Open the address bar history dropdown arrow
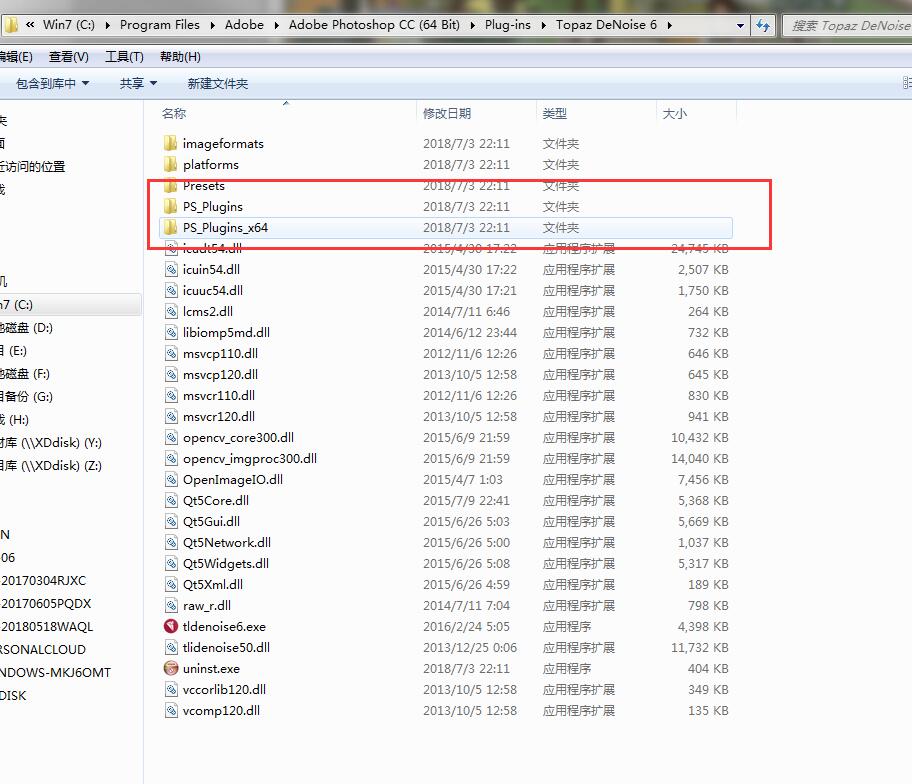The height and width of the screenshot is (784, 912). 740,26
